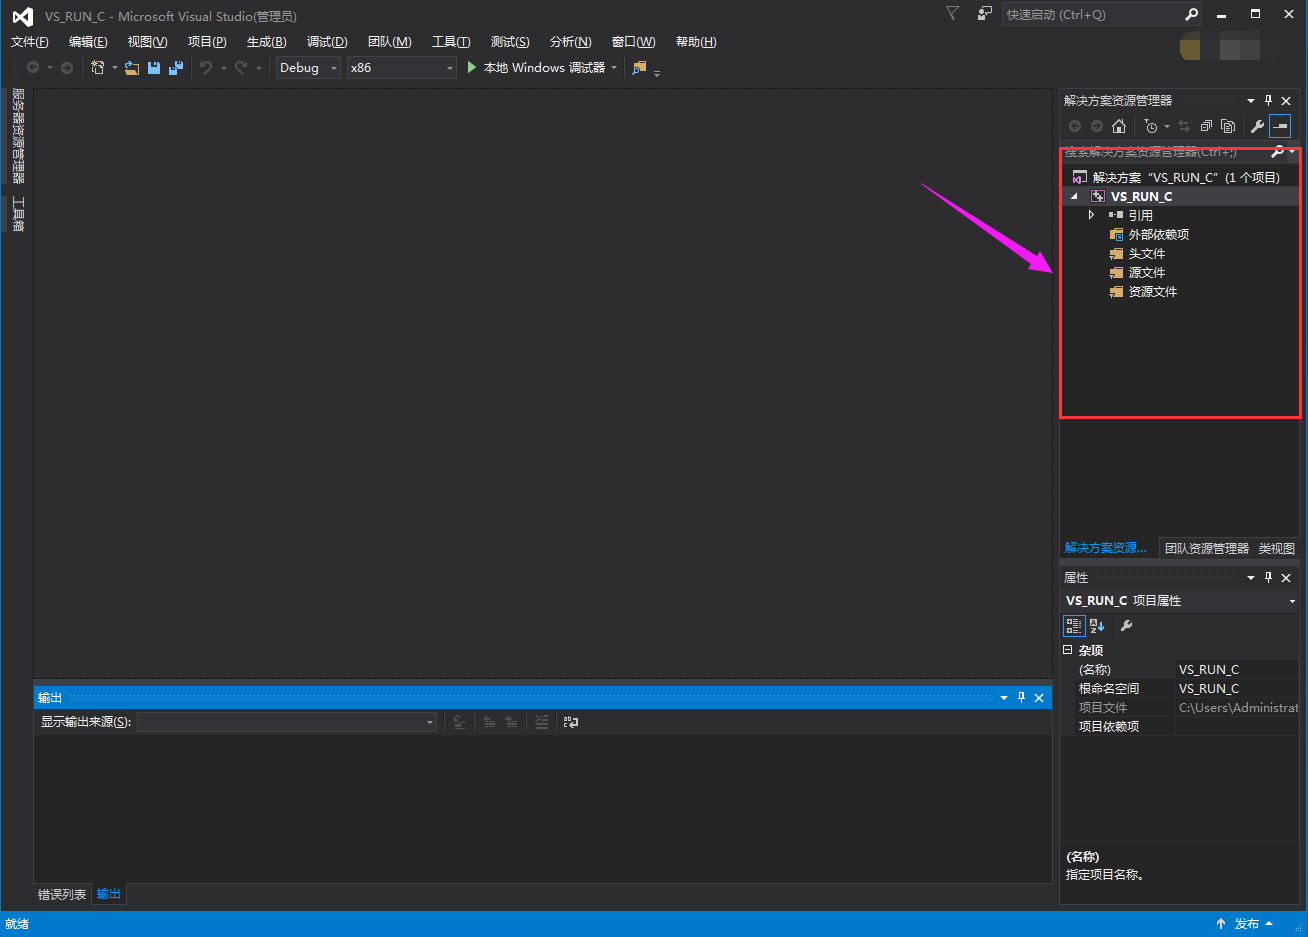Viewport: 1308px width, 937px height.
Task: Click the search magnifier in Solution Explorer
Action: coord(1277,152)
